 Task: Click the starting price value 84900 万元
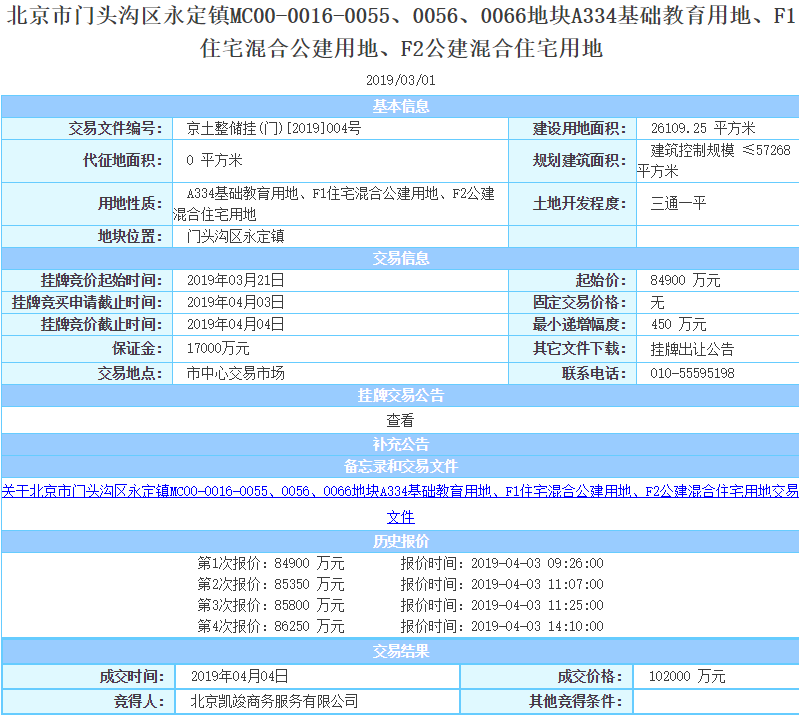685,281
